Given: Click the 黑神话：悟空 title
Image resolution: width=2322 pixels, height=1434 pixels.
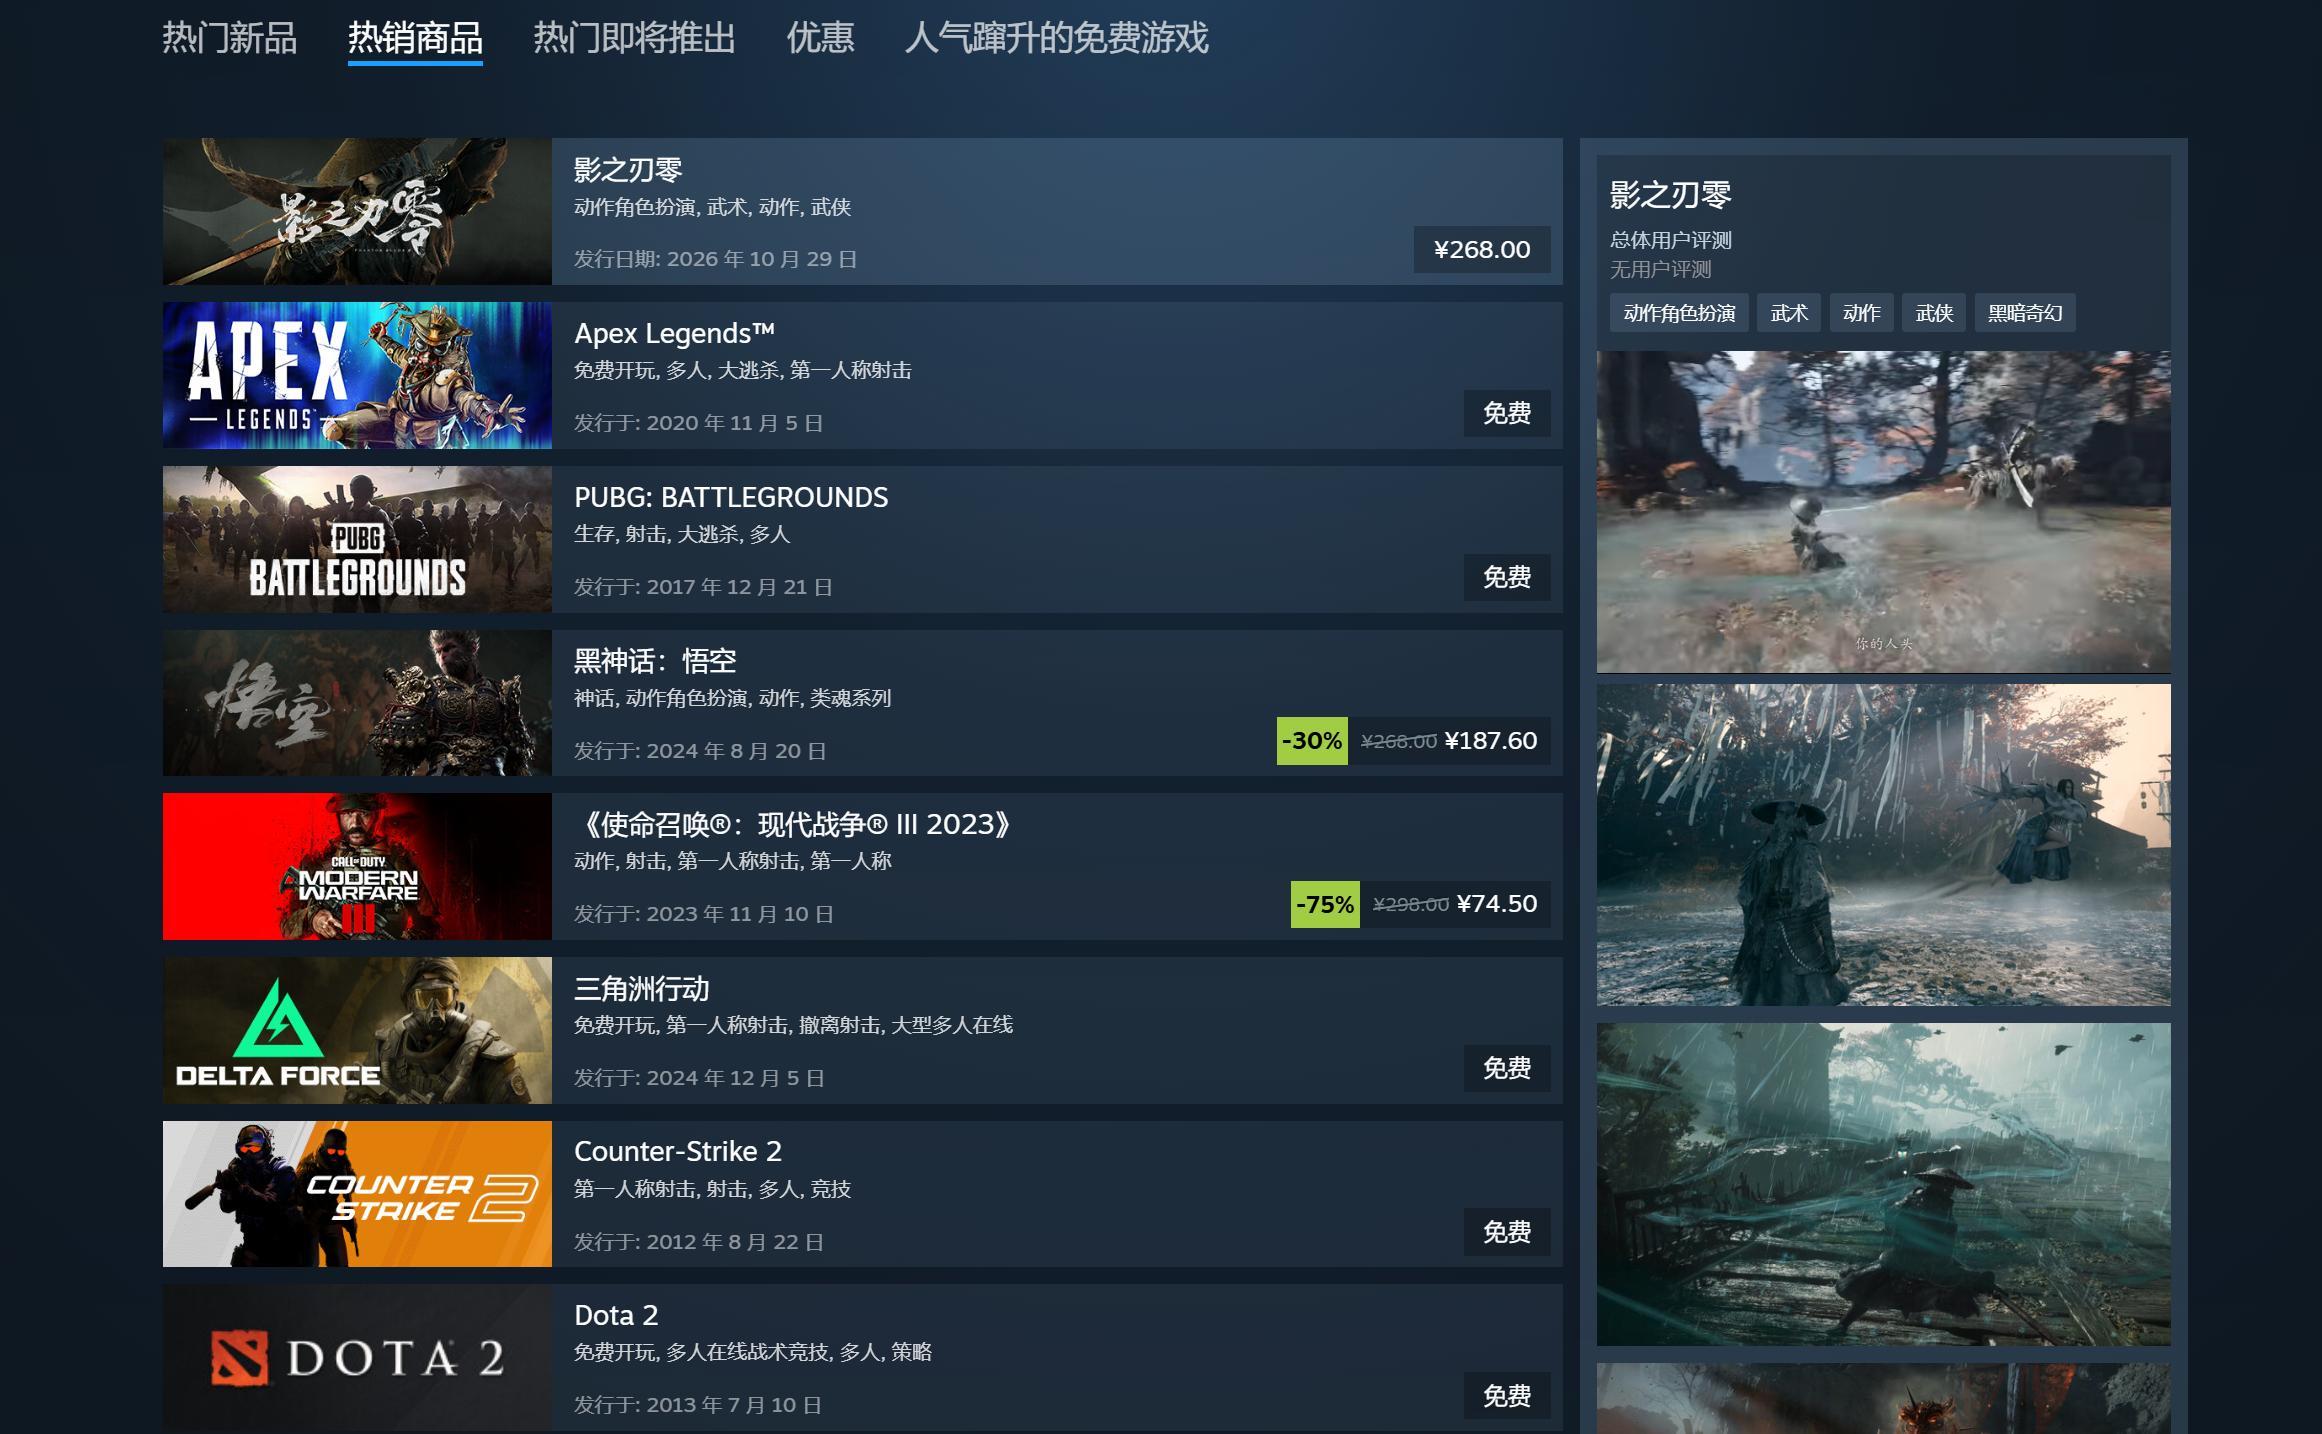Looking at the screenshot, I should pos(655,661).
